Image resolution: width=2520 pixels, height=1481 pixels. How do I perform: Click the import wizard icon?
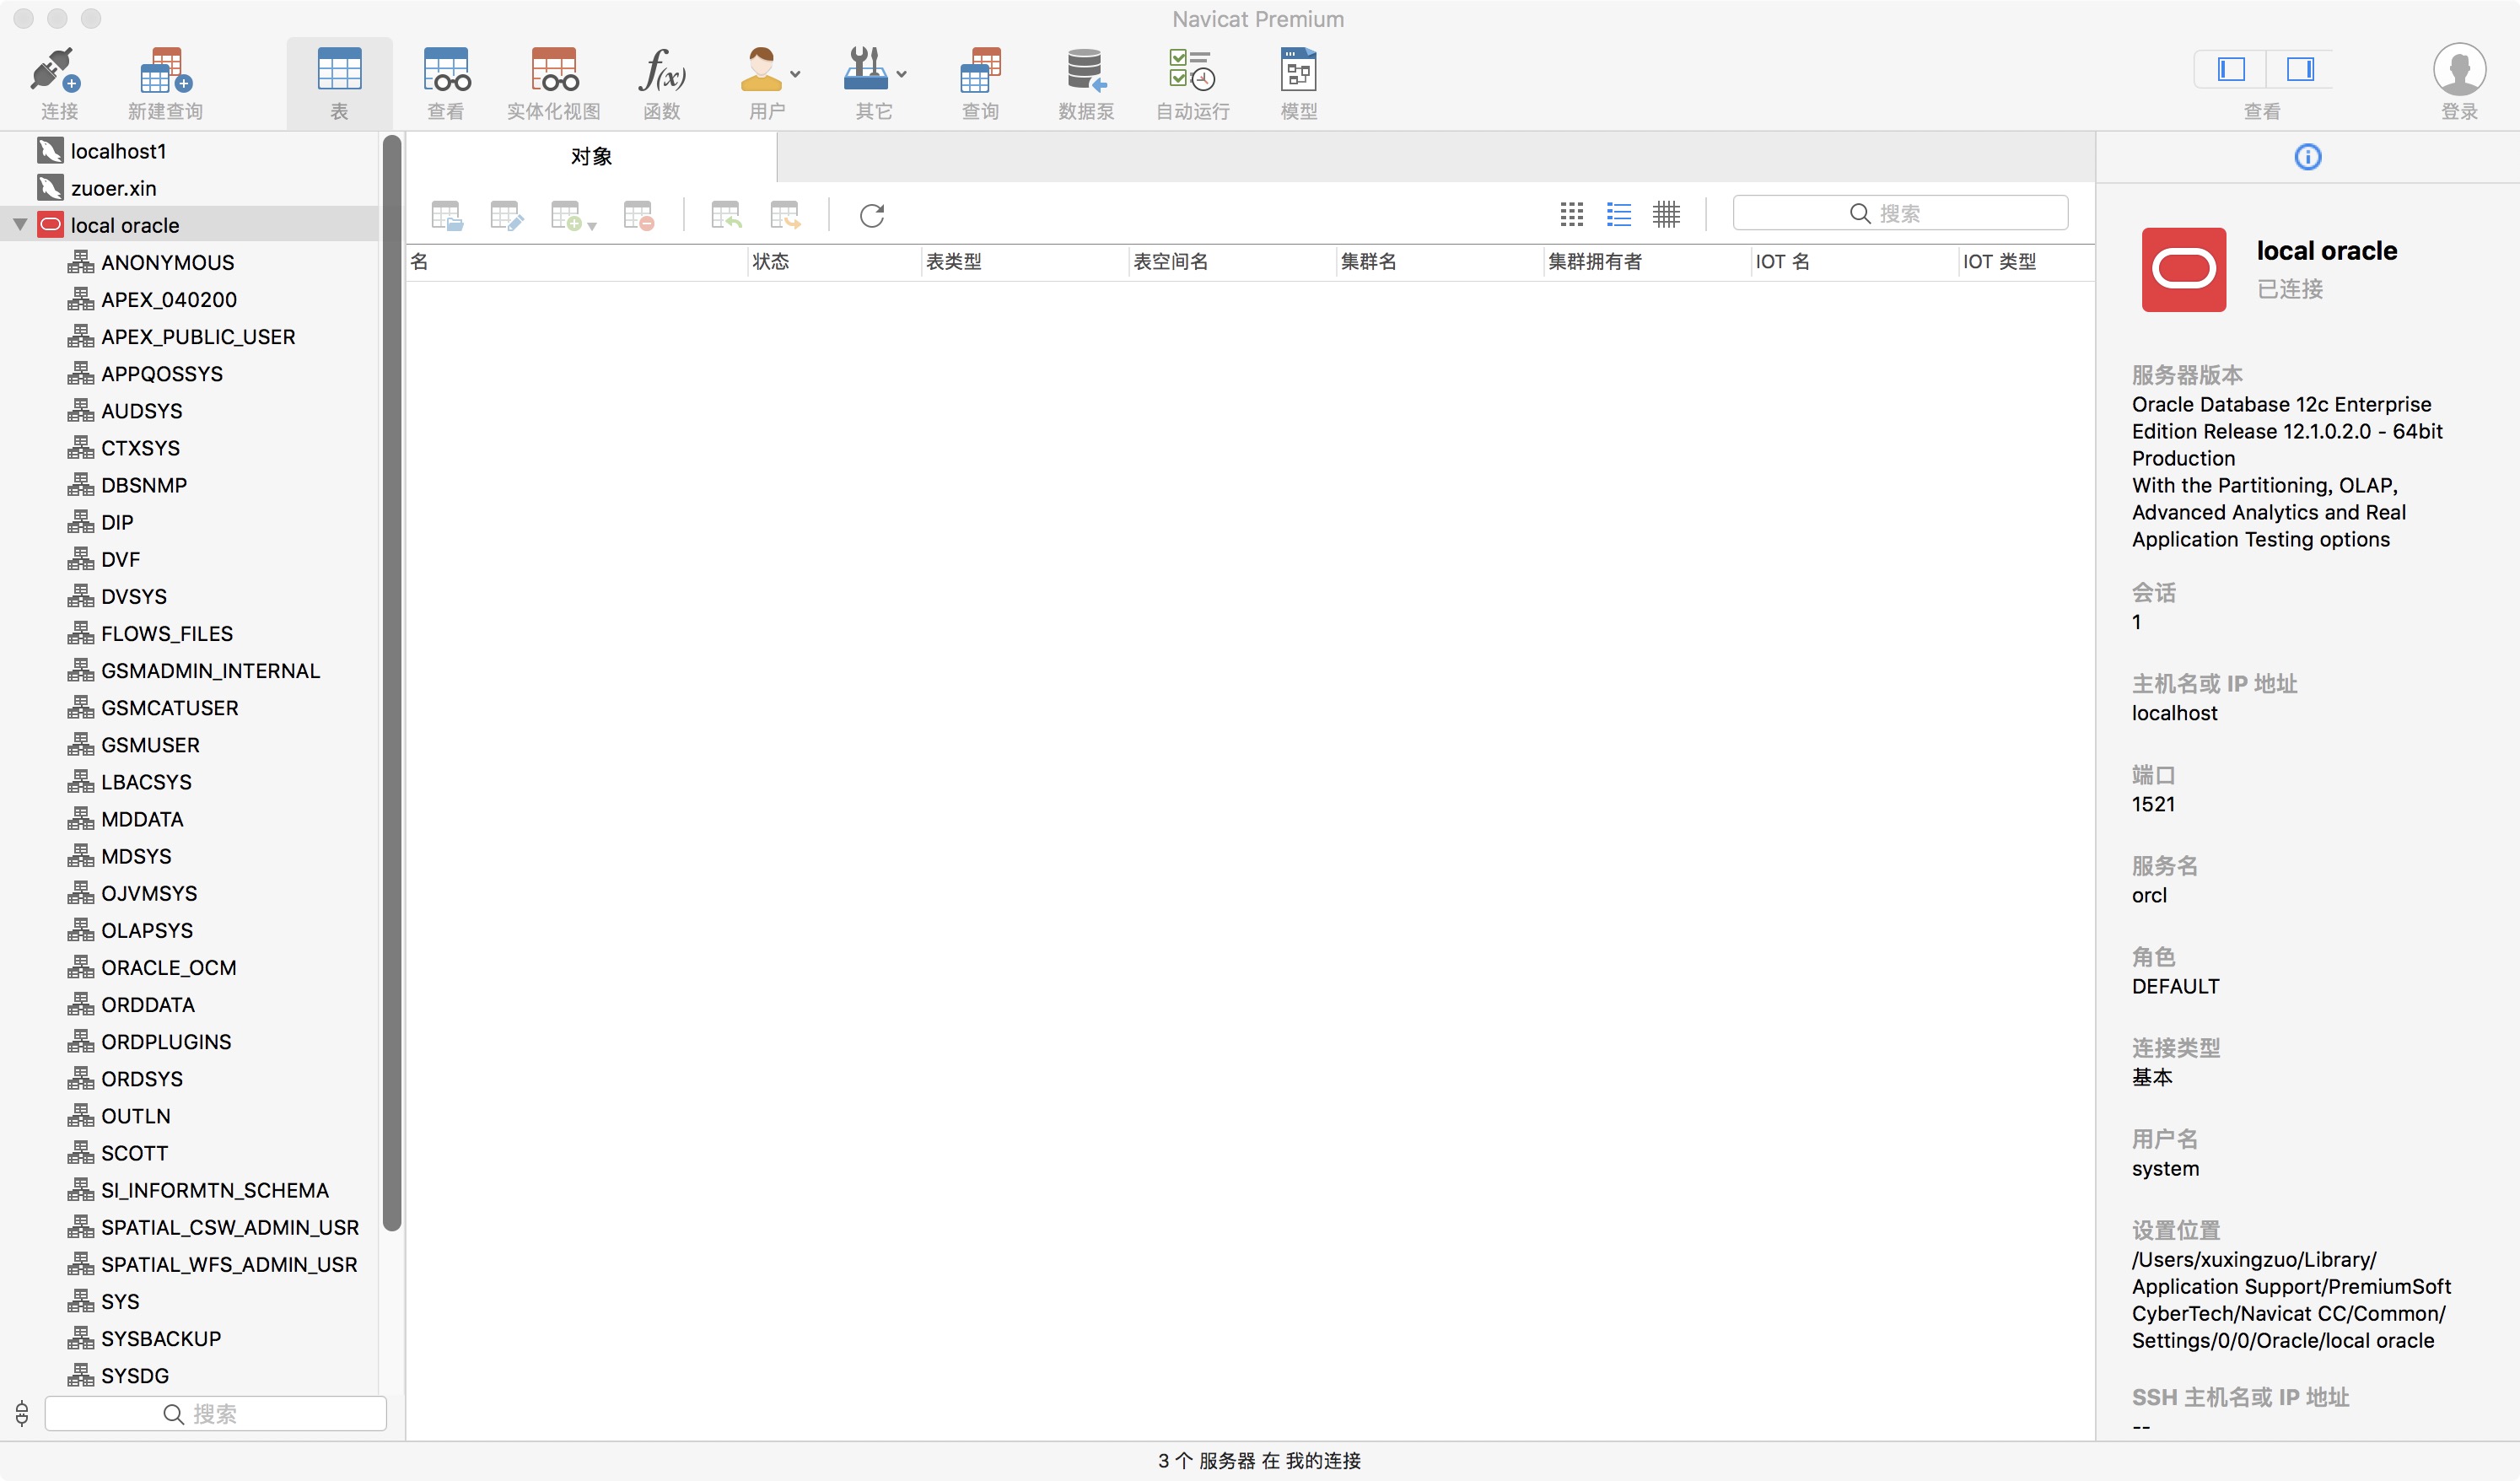pos(726,215)
